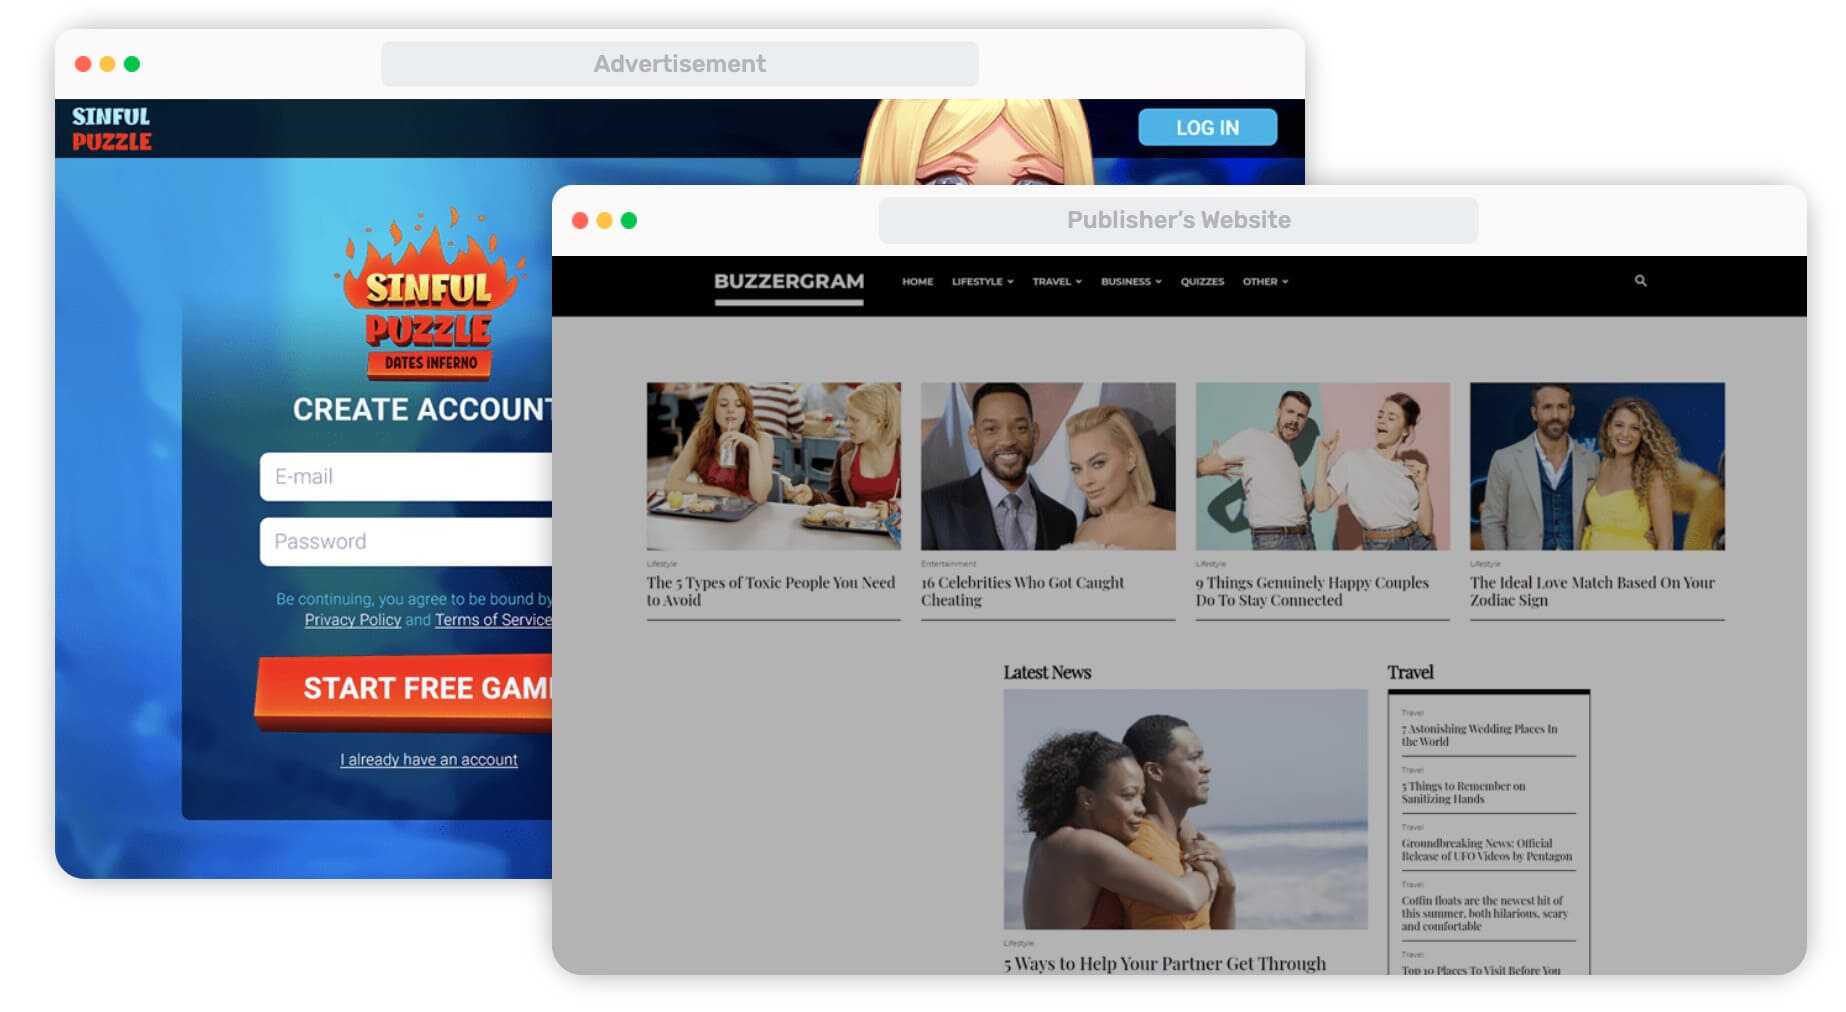
Task: Click the blue LOG IN button
Action: [1207, 128]
